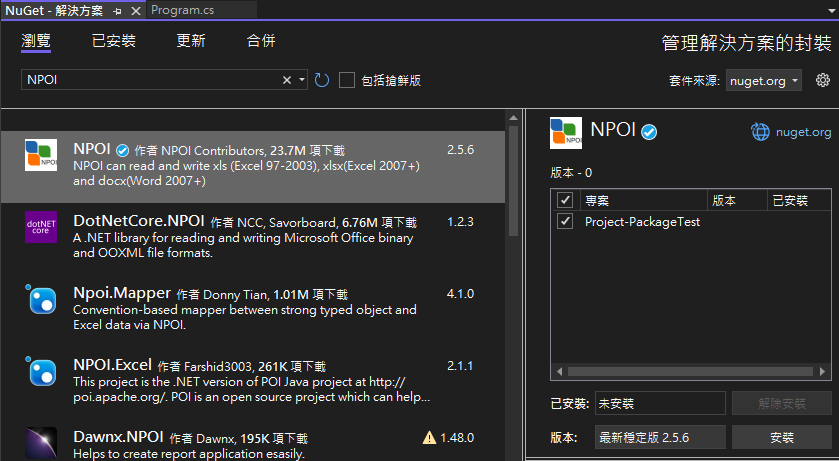Screen dimensions: 839x461
Task: Select NuGet - 解決方案 document tab
Action: coord(54,11)
